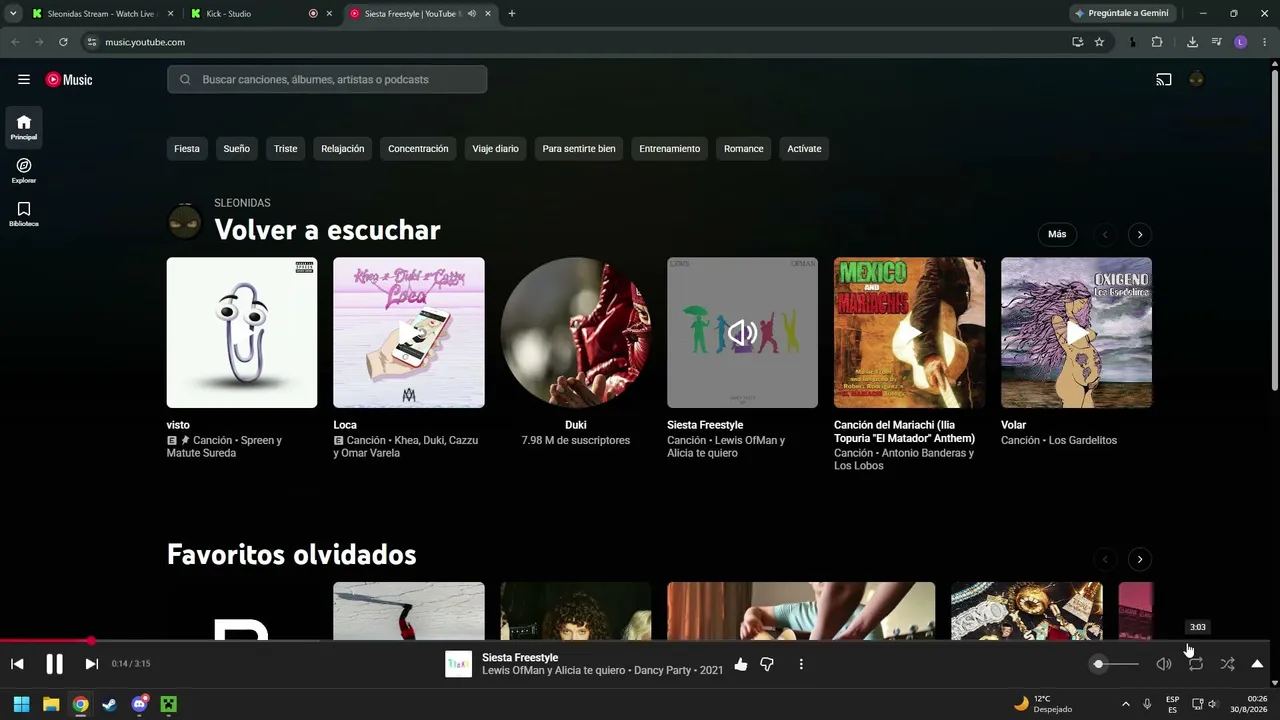Open Discord from the taskbar
1280x720 pixels.
tap(139, 704)
